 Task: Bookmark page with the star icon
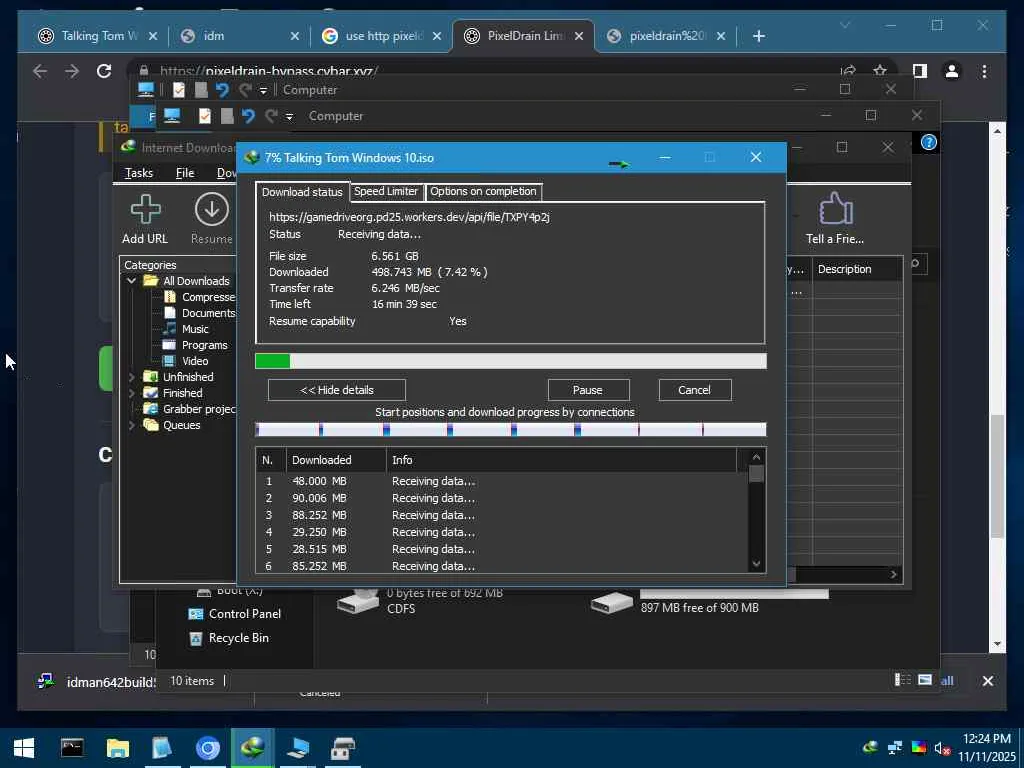pos(880,71)
